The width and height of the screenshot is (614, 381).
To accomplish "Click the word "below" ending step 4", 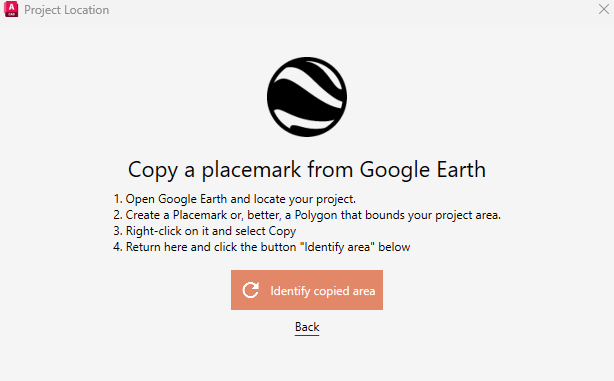I will (394, 247).
